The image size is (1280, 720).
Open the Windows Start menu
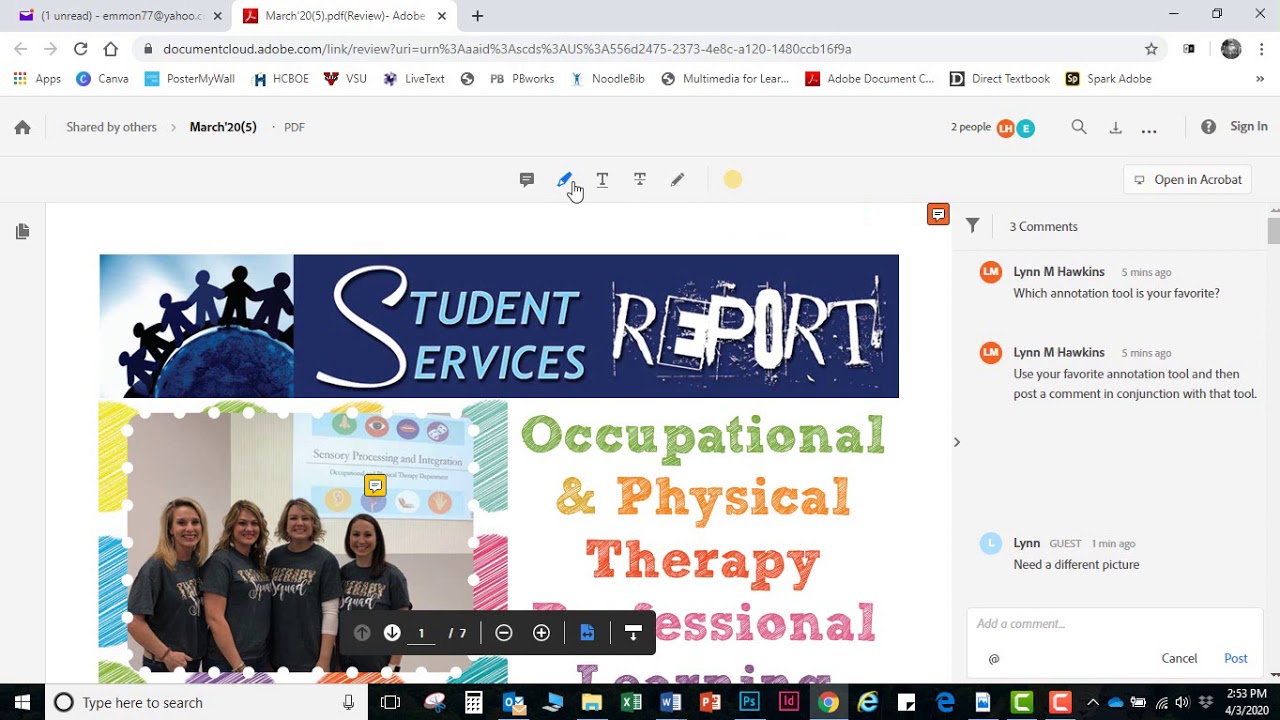pyautogui.click(x=22, y=702)
